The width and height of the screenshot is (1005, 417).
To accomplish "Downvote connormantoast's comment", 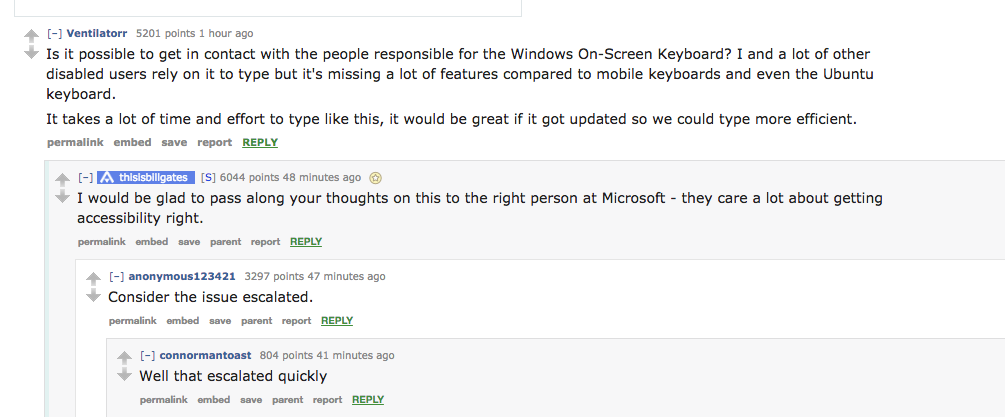I will click(124, 374).
